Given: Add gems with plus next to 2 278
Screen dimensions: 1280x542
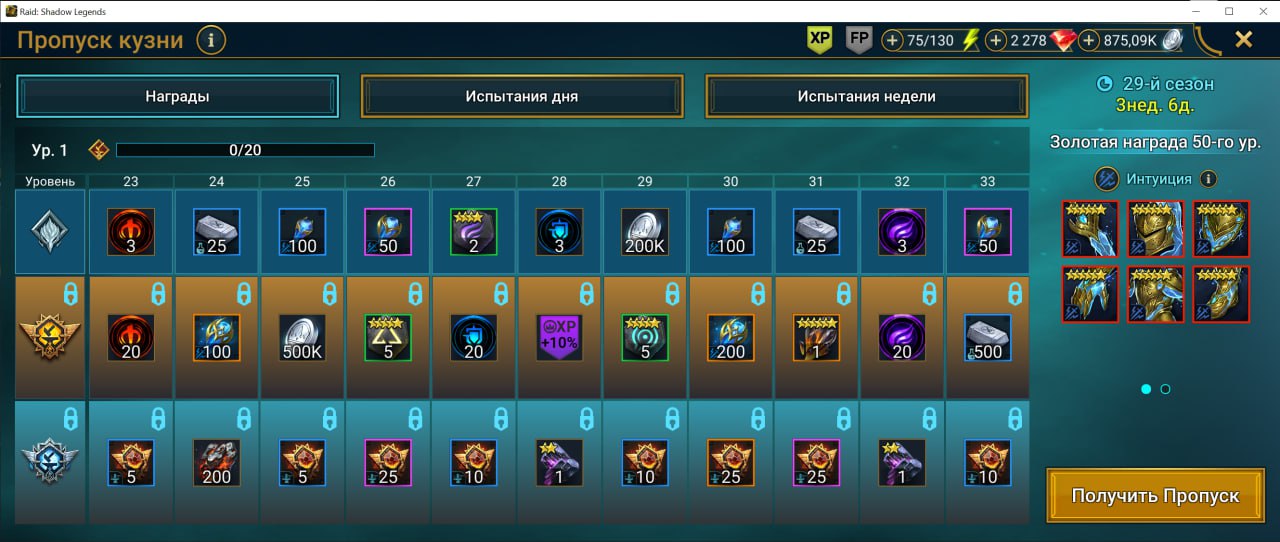Looking at the screenshot, I should pyautogui.click(x=996, y=40).
